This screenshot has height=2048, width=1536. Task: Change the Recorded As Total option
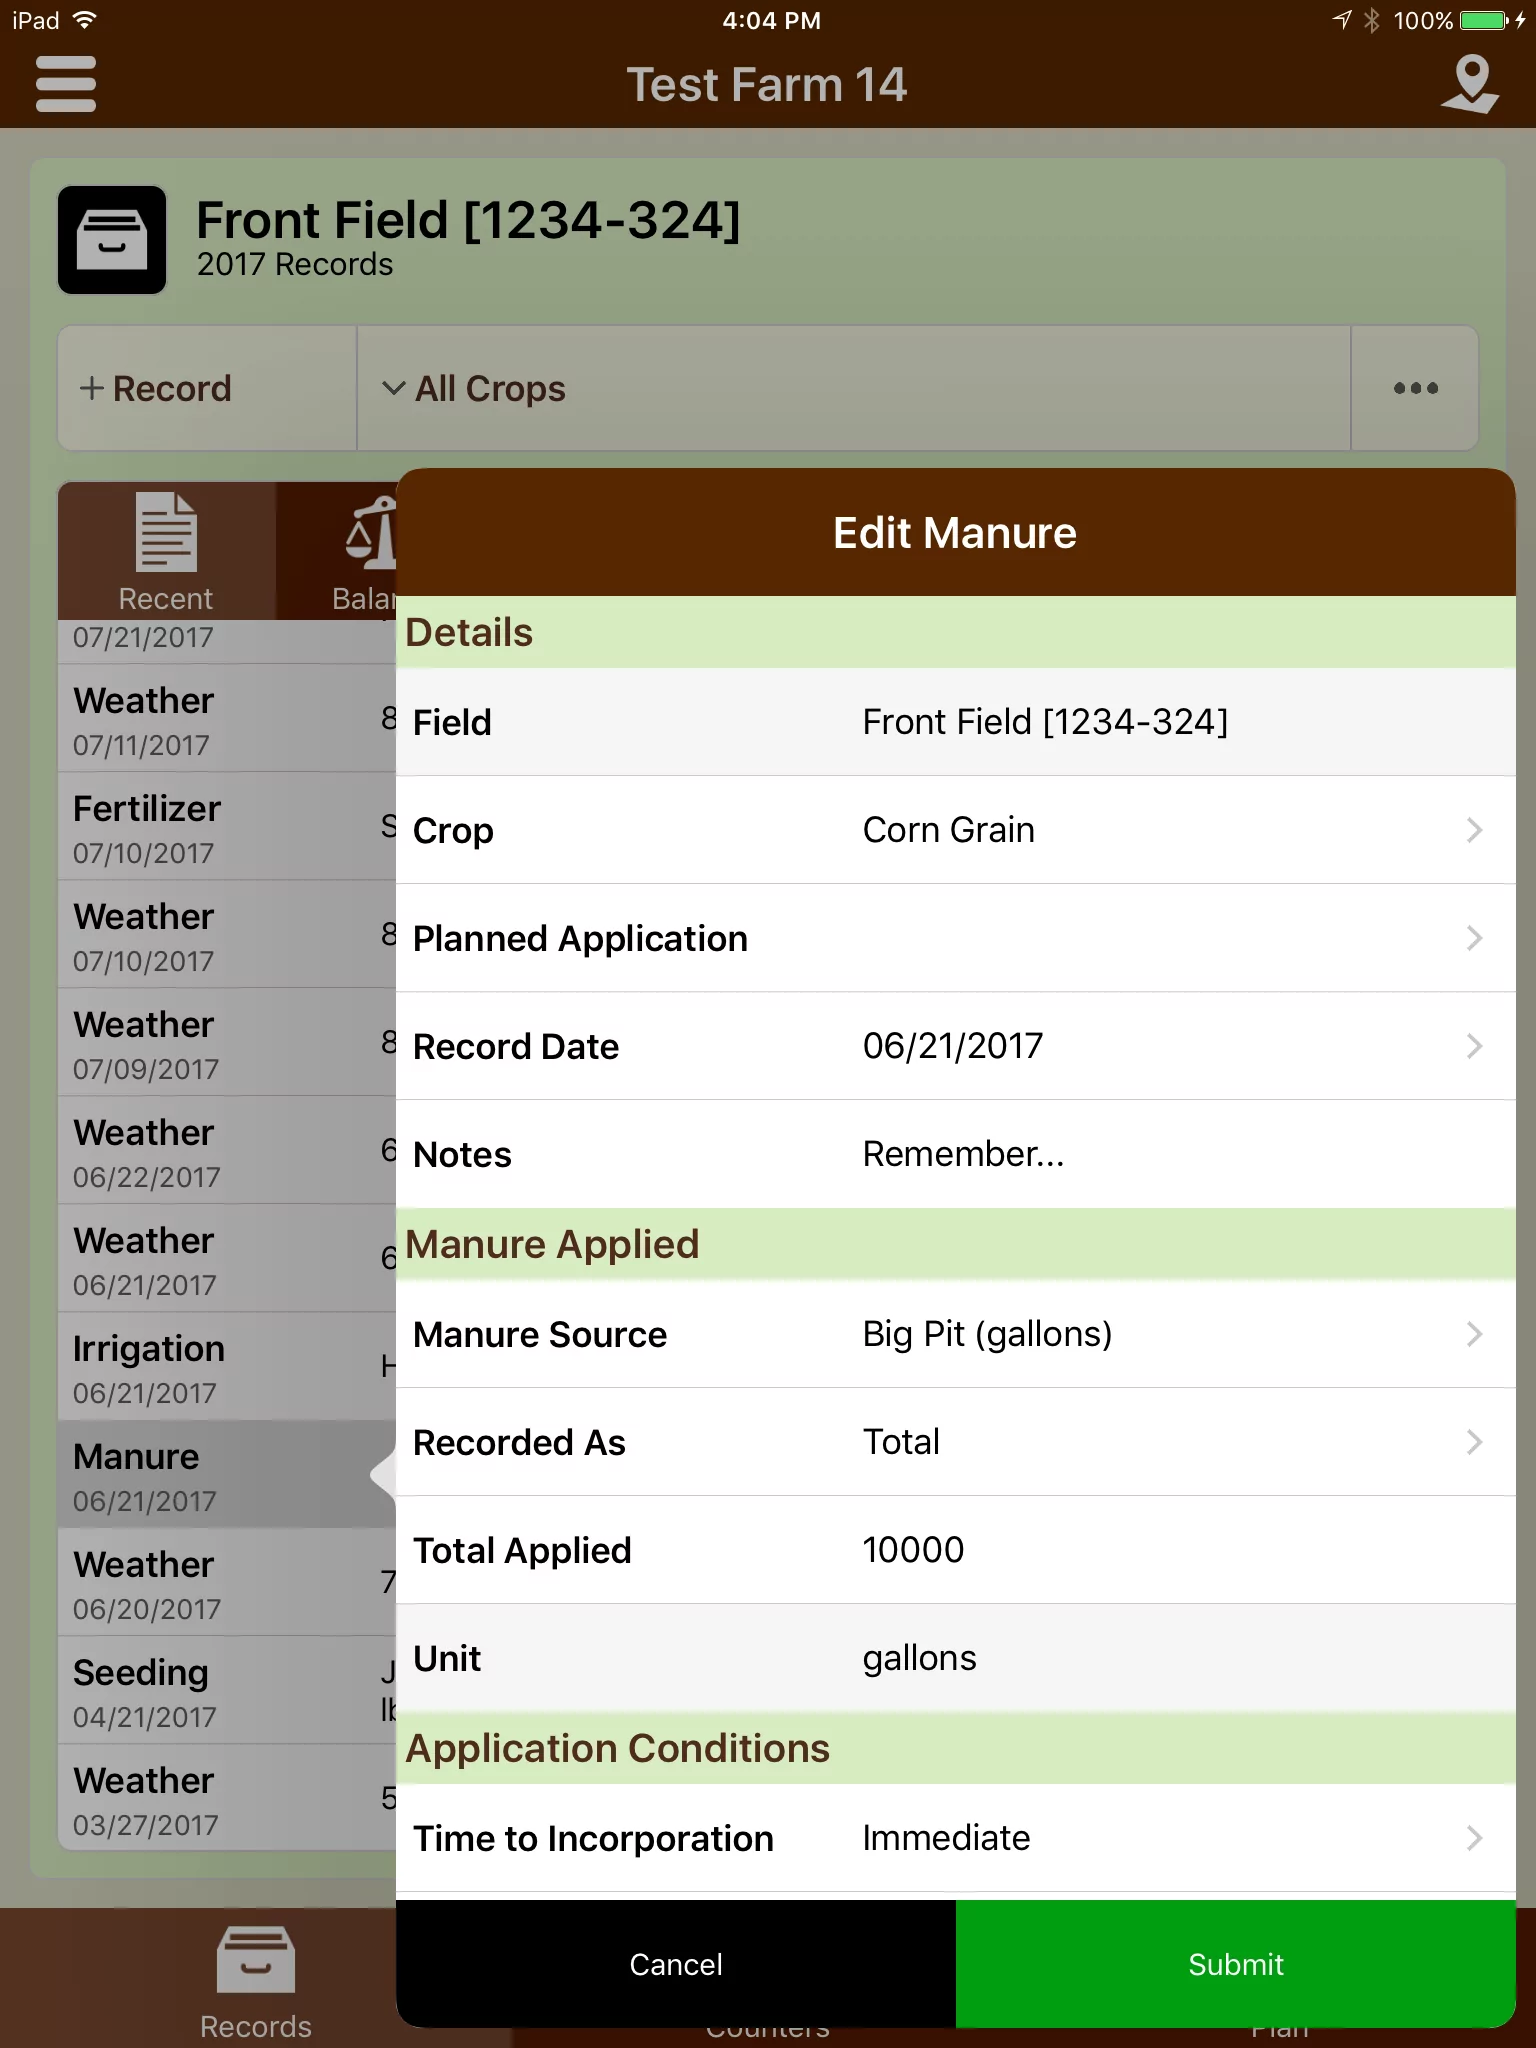point(956,1442)
